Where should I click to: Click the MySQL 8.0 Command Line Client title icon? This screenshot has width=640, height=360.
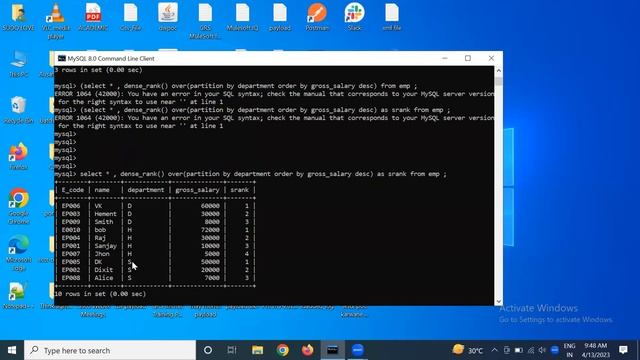click(x=62, y=58)
